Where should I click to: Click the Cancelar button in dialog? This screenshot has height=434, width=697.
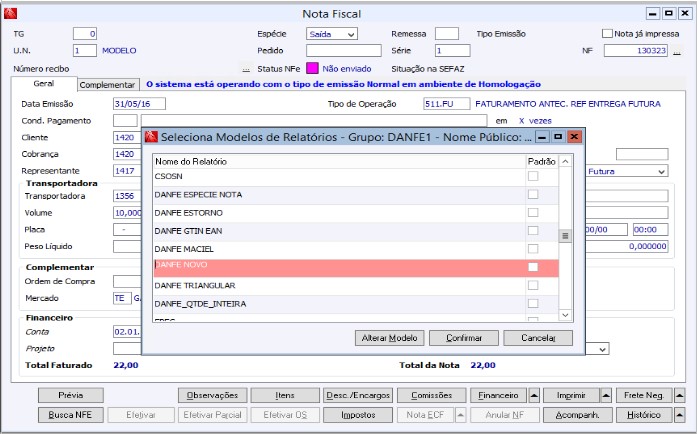538,338
